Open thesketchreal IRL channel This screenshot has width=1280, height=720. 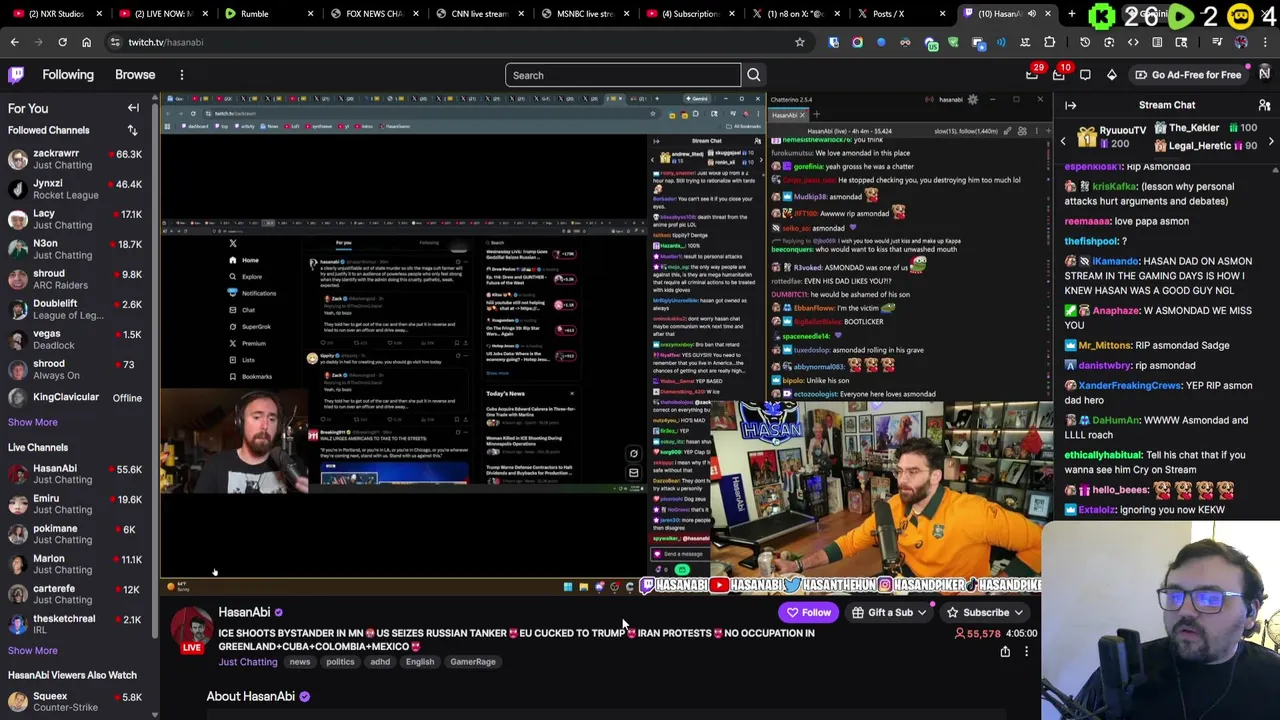[76, 624]
